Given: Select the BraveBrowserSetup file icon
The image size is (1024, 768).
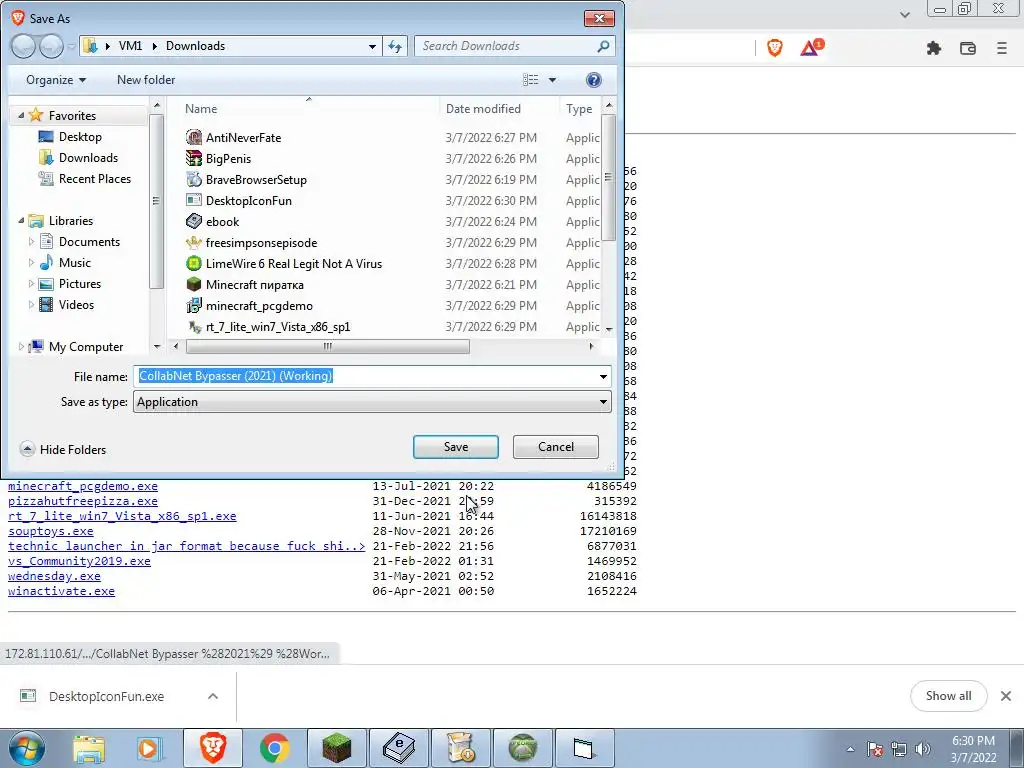Looking at the screenshot, I should point(194,180).
